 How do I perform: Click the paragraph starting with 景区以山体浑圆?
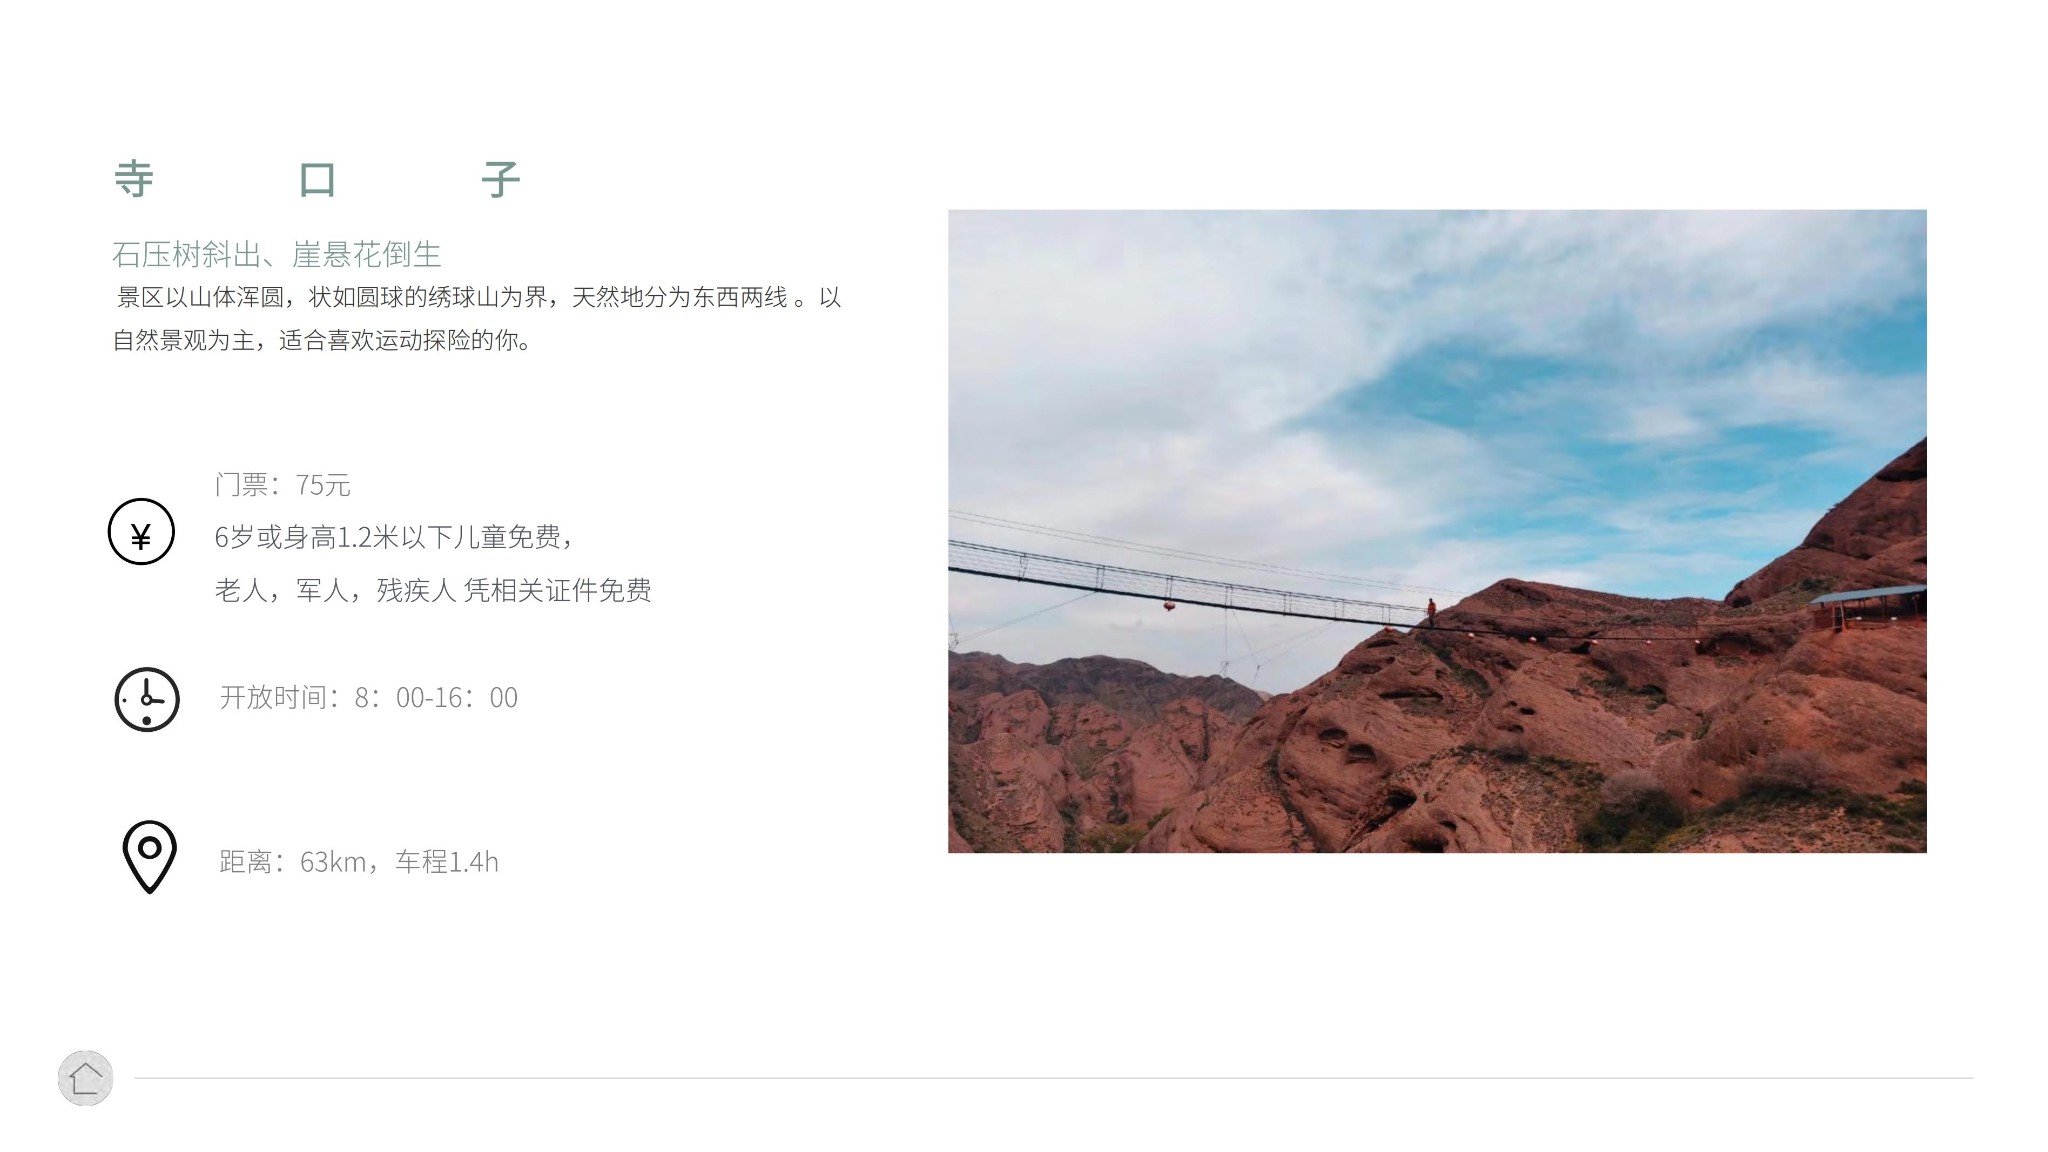[478, 319]
